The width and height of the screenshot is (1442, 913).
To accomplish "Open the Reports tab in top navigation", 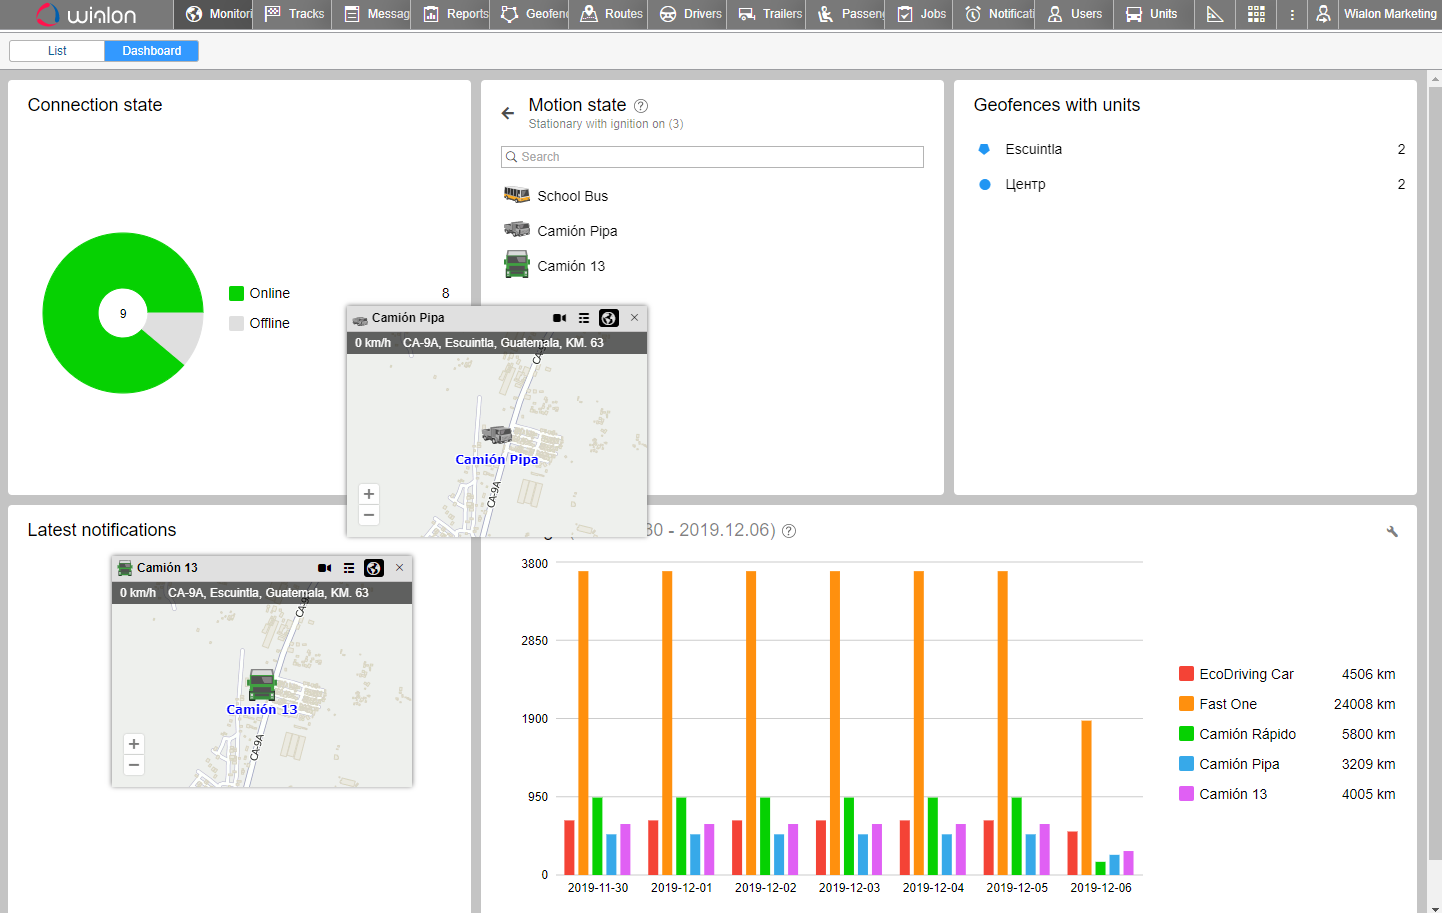I will pos(456,14).
